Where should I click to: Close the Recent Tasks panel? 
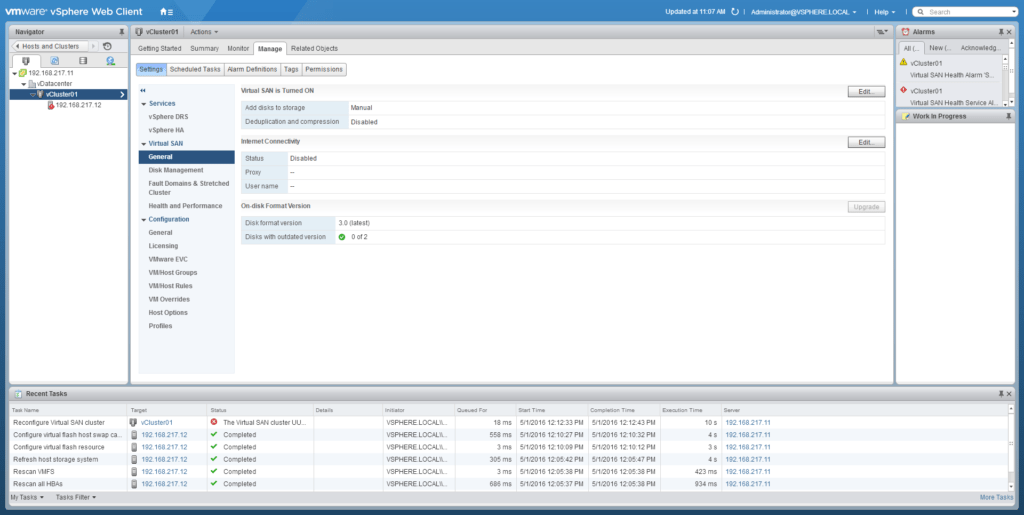(1009, 394)
